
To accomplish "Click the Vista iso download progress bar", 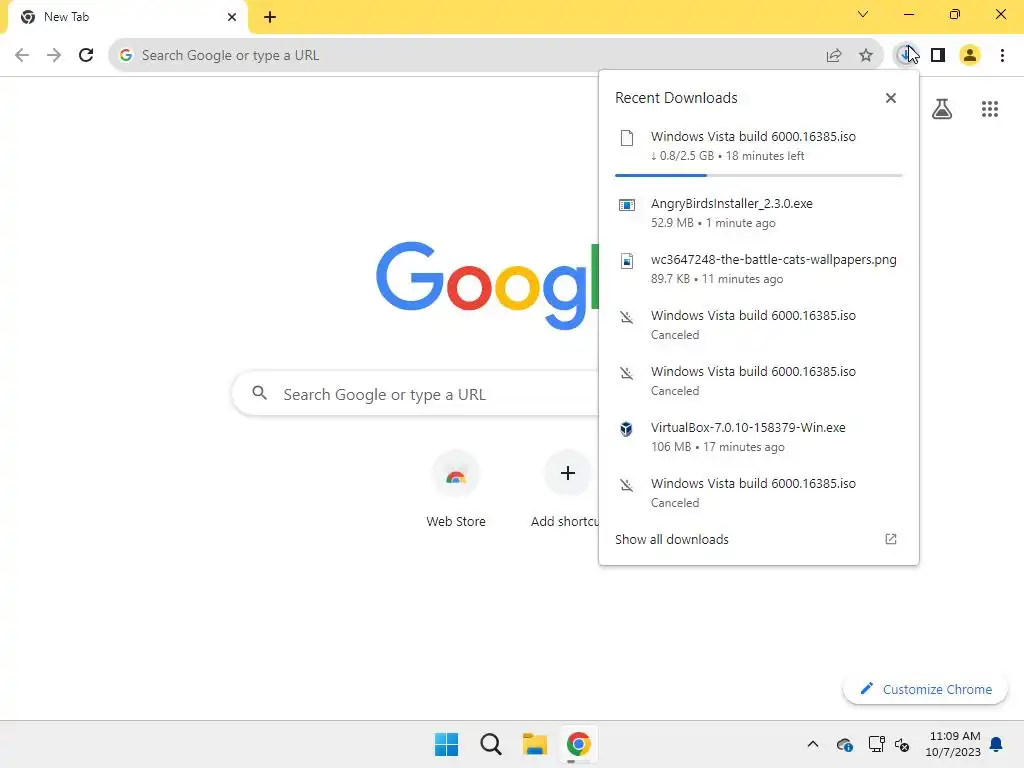I will pyautogui.click(x=759, y=175).
